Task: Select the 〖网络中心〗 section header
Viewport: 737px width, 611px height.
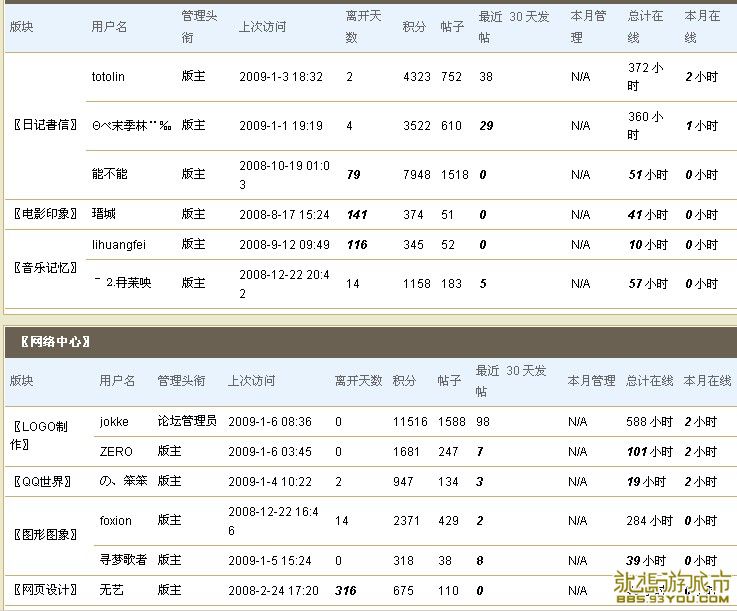Action: click(55, 342)
